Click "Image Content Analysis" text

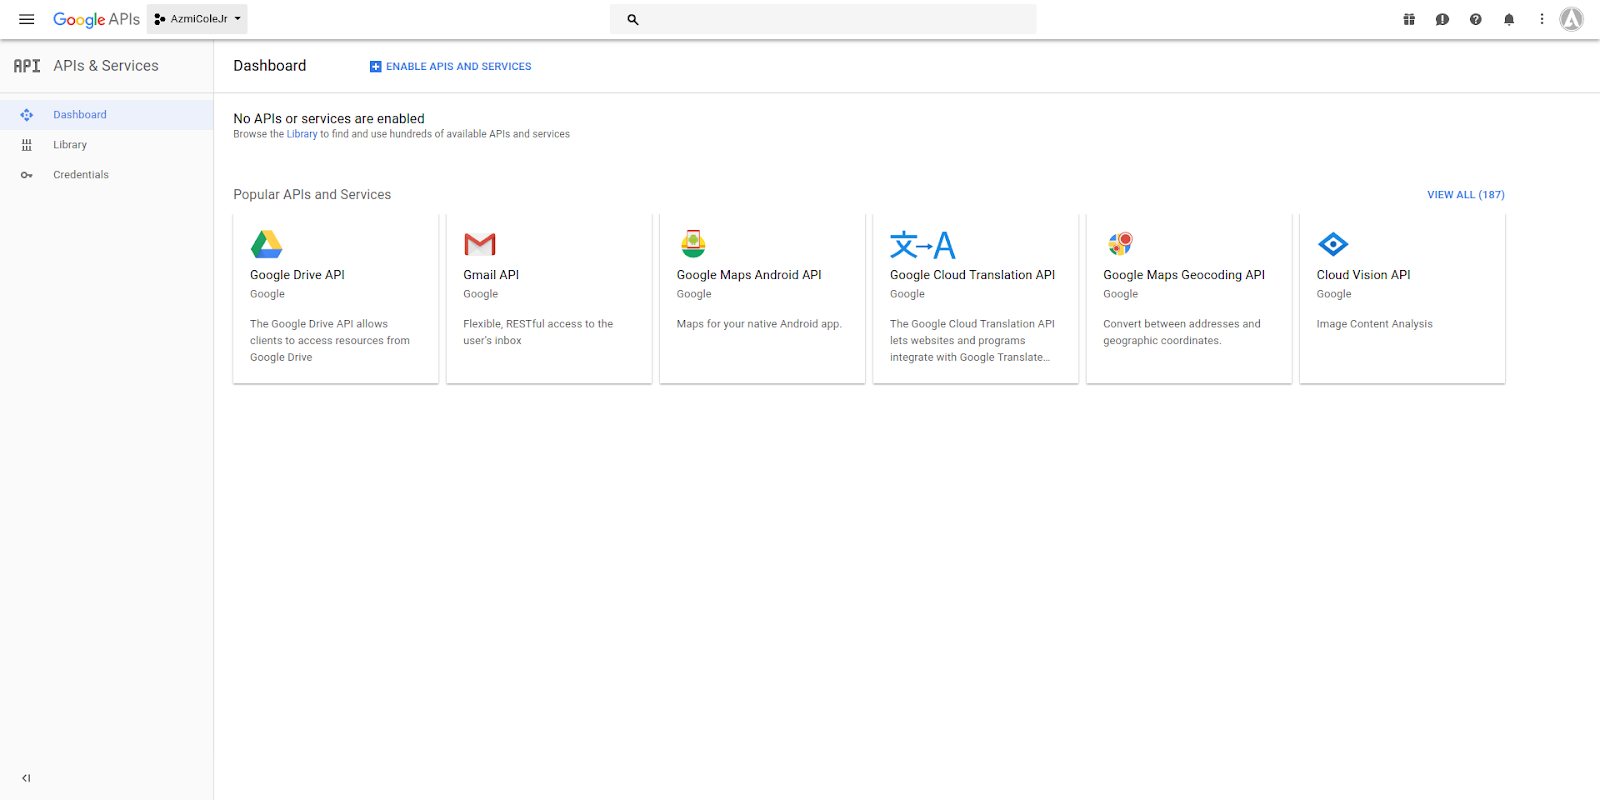coord(1375,324)
